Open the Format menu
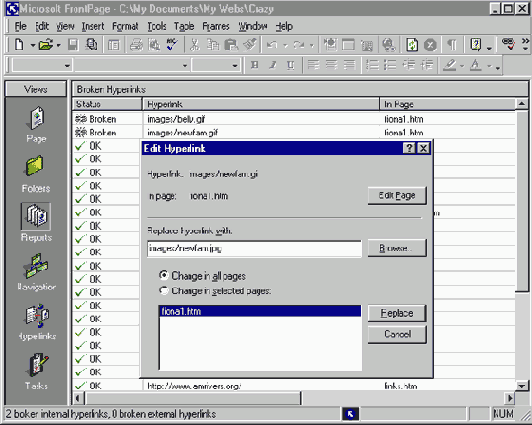 coord(125,26)
